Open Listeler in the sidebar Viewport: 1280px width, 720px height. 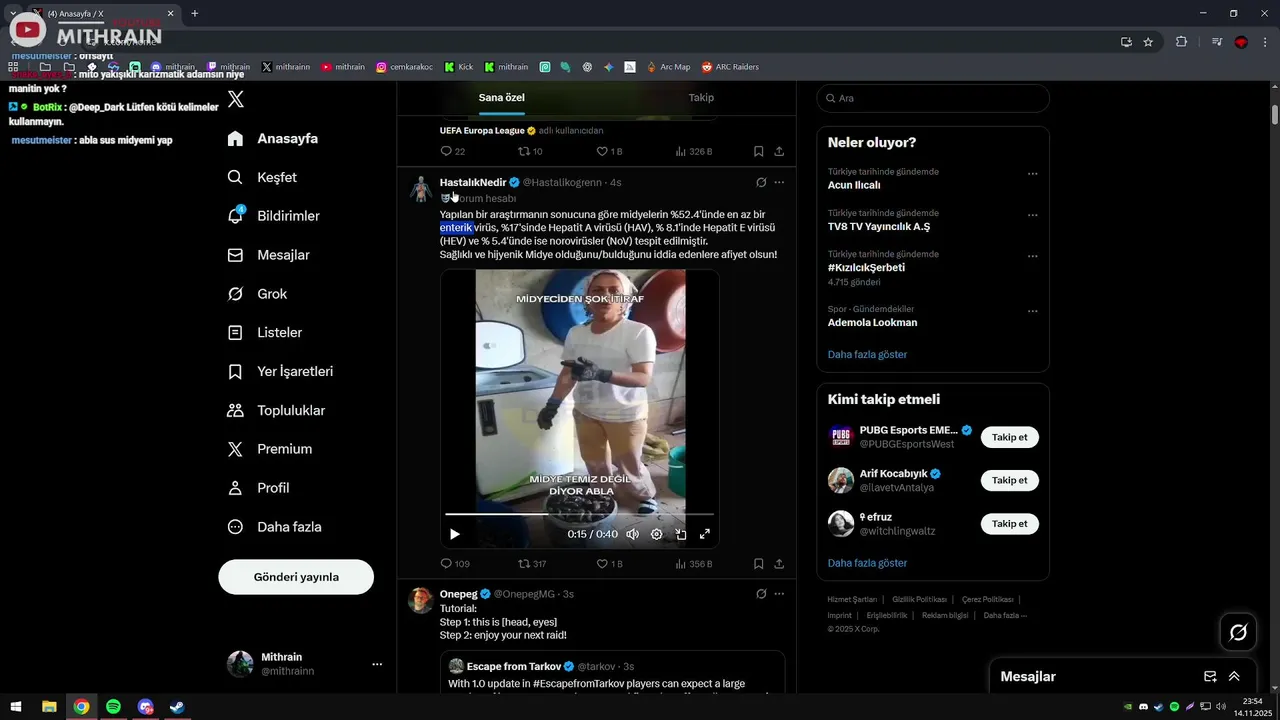(265, 332)
